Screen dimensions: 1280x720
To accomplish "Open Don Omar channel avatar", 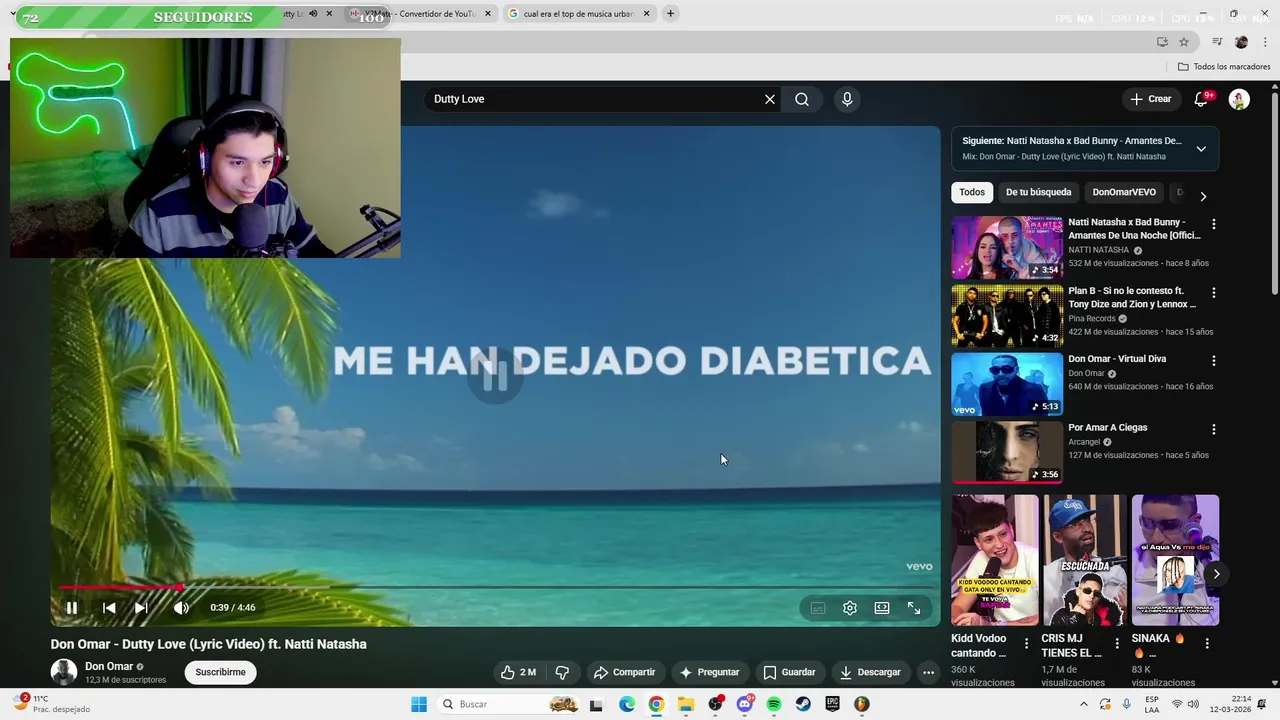I will [x=64, y=672].
